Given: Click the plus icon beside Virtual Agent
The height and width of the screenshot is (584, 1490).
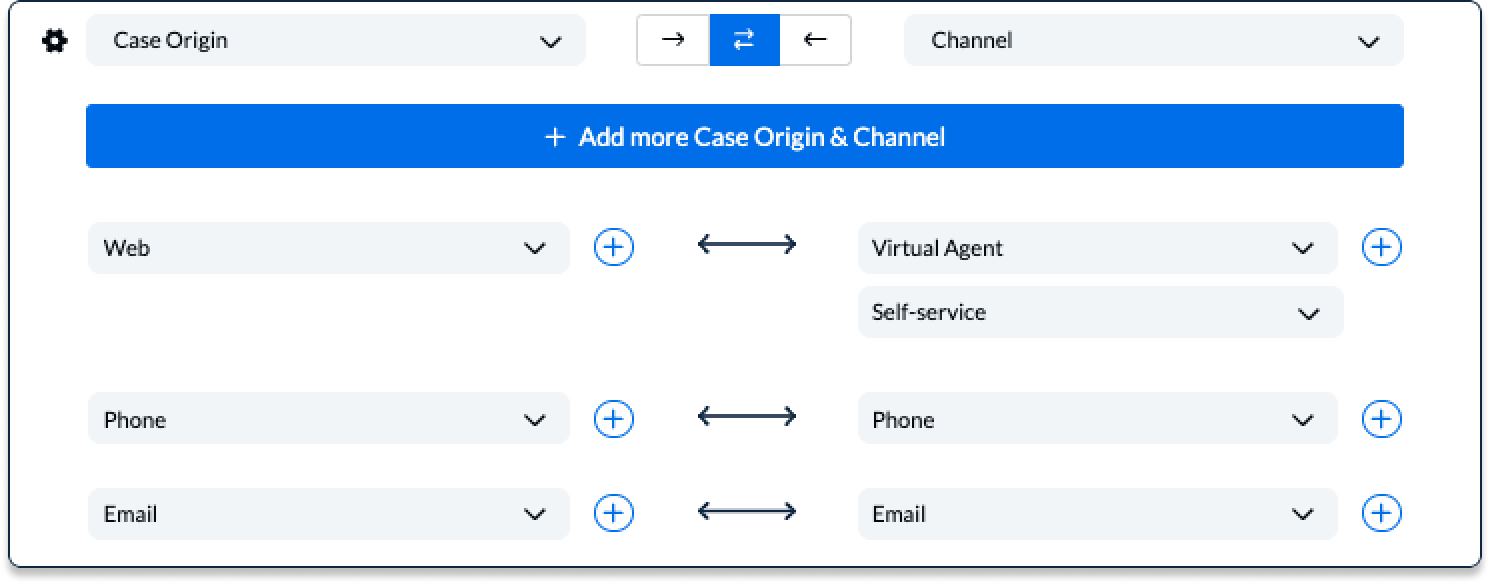Looking at the screenshot, I should click(x=1381, y=247).
